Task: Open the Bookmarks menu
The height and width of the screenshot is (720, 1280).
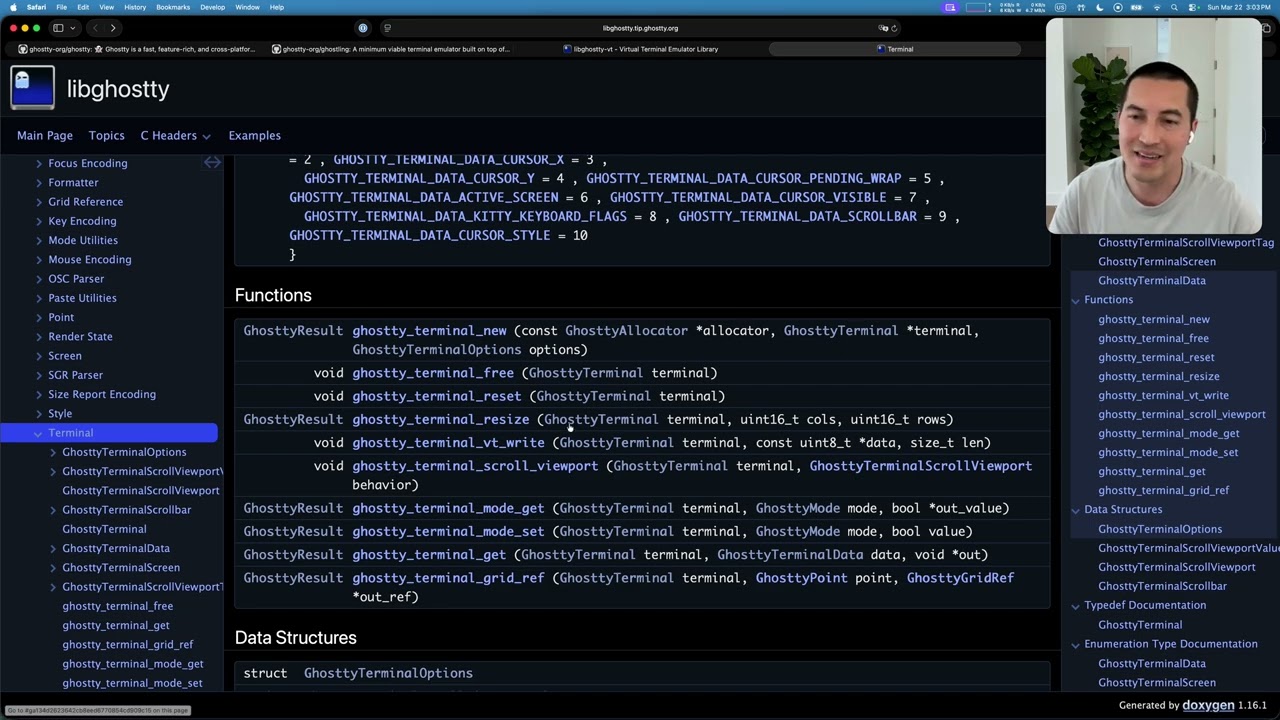Action: pyautogui.click(x=173, y=7)
